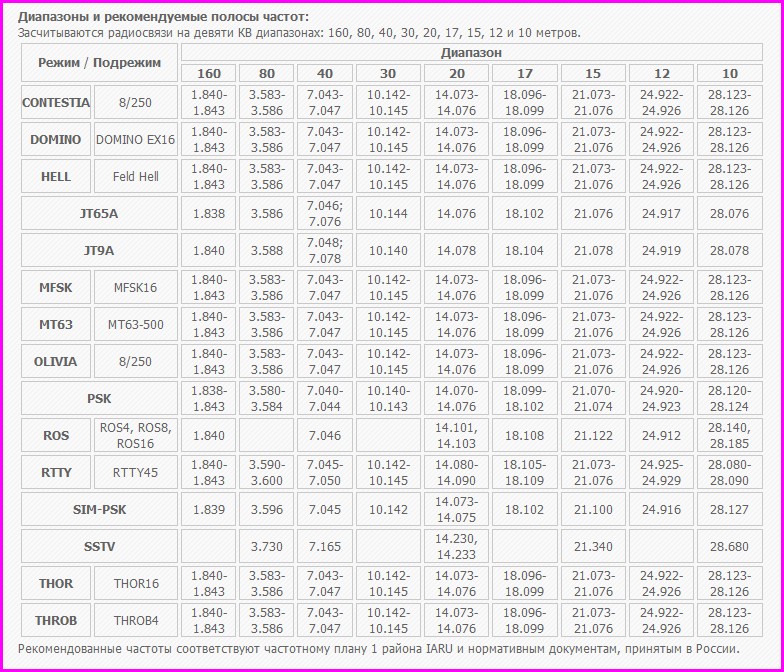Select the OLIVIA mode cell

point(56,362)
